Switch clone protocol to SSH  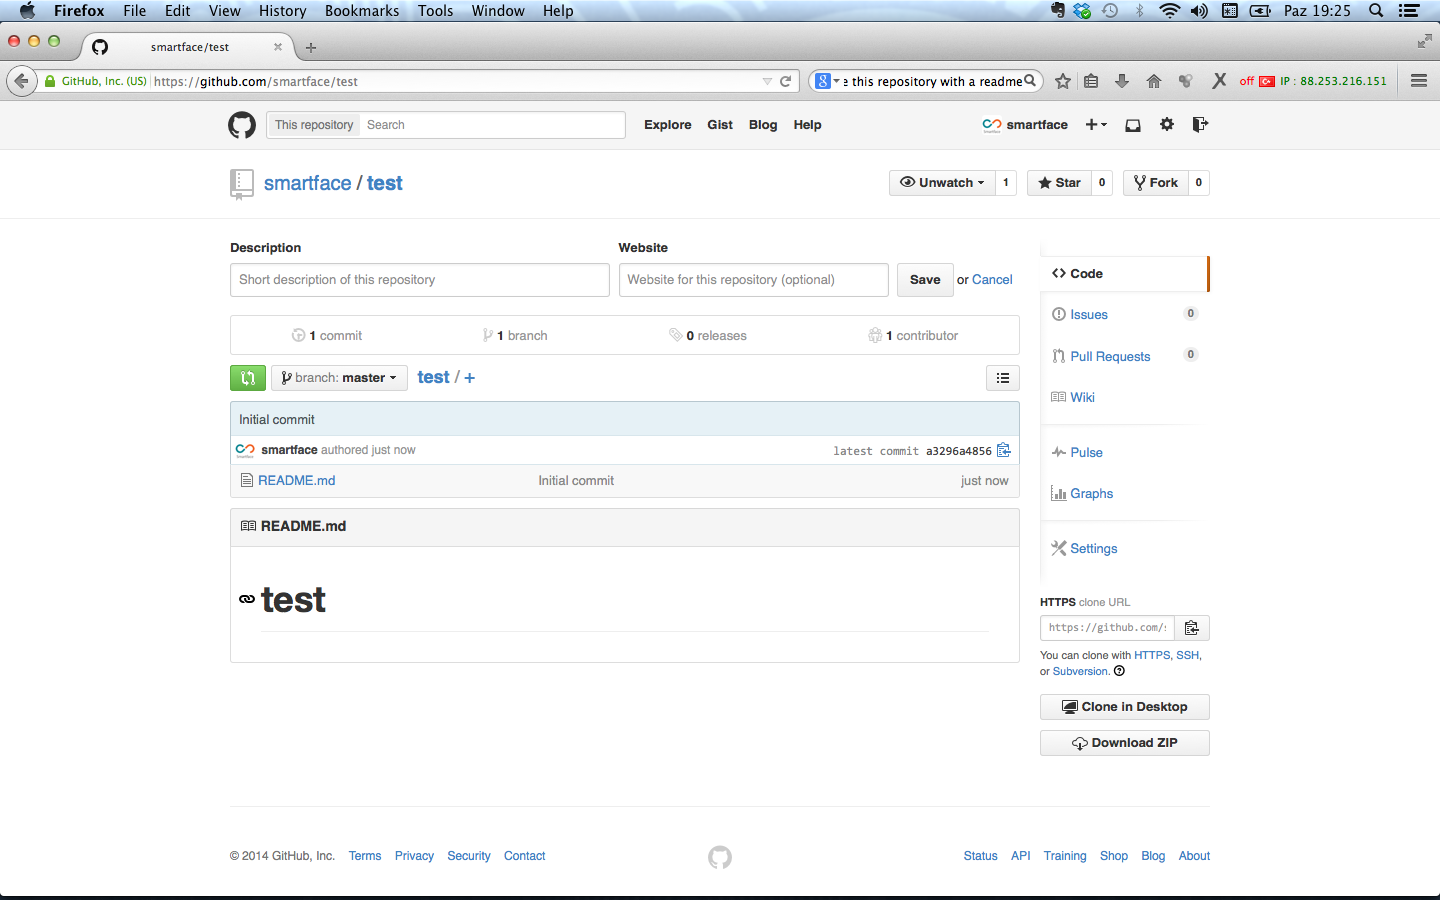[1187, 655]
